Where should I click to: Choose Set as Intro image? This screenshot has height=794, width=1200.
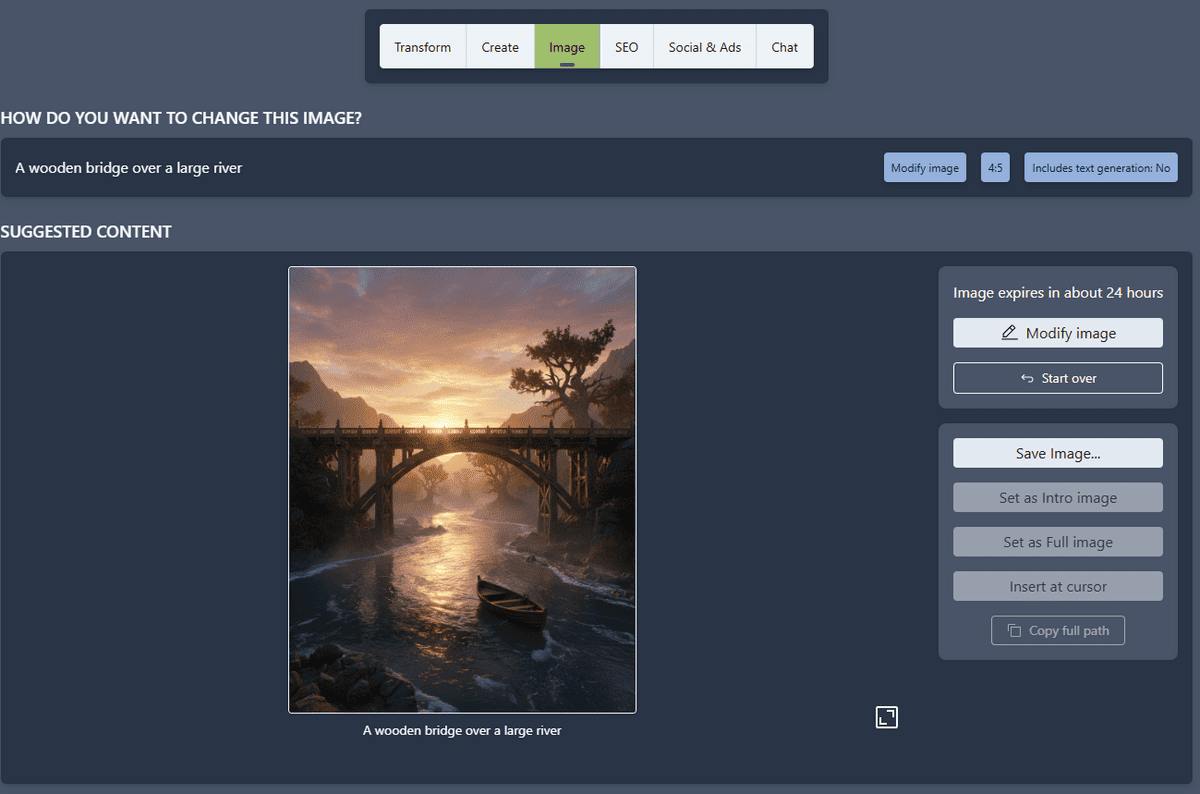tap(1057, 498)
